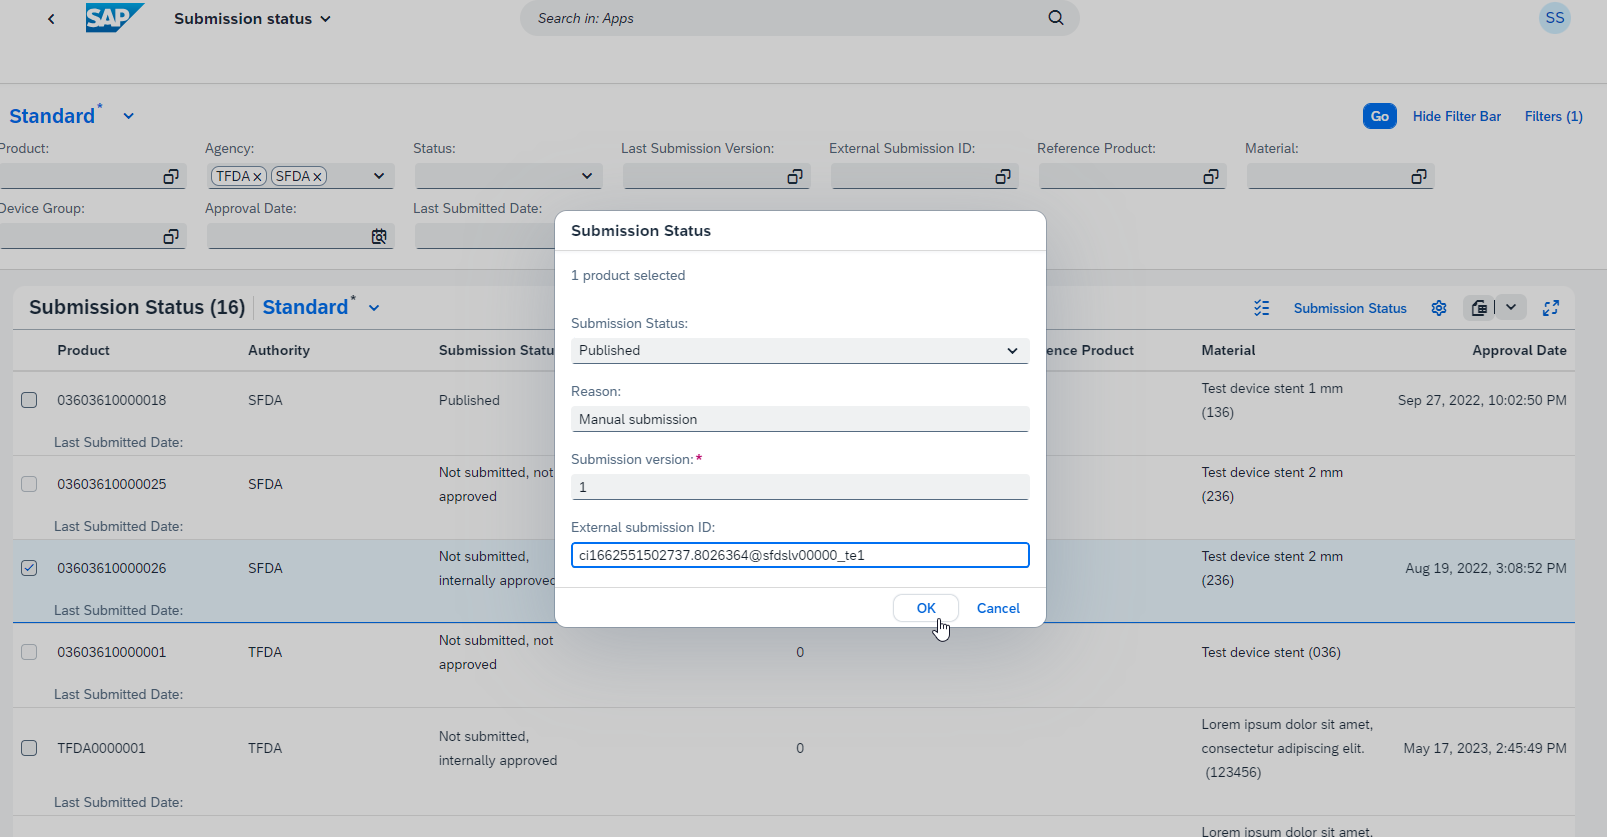This screenshot has height=837, width=1607.
Task: Click the Material column header
Action: pos(1228,351)
